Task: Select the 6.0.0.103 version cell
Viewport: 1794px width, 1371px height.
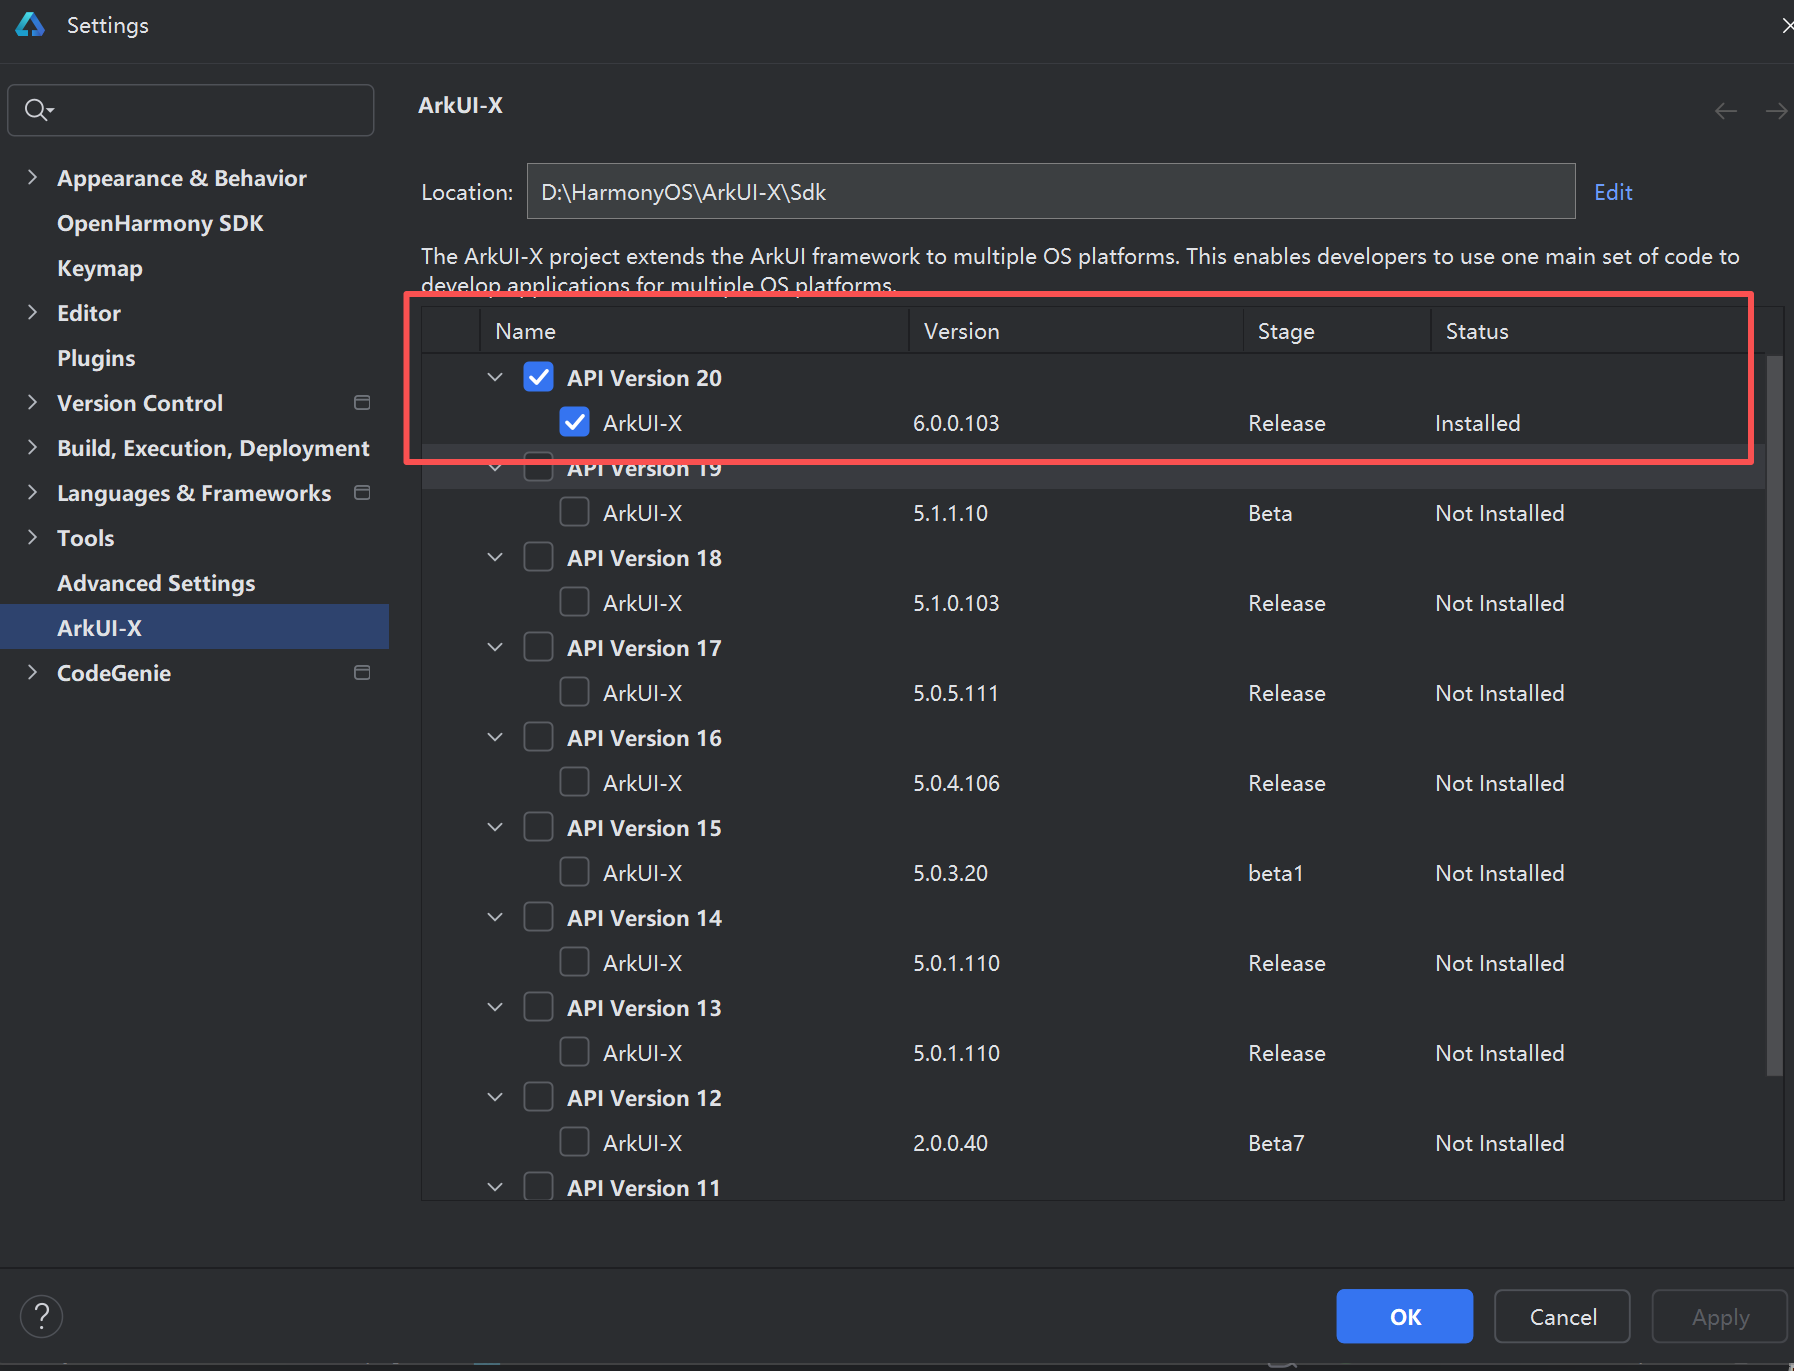Action: pos(956,423)
